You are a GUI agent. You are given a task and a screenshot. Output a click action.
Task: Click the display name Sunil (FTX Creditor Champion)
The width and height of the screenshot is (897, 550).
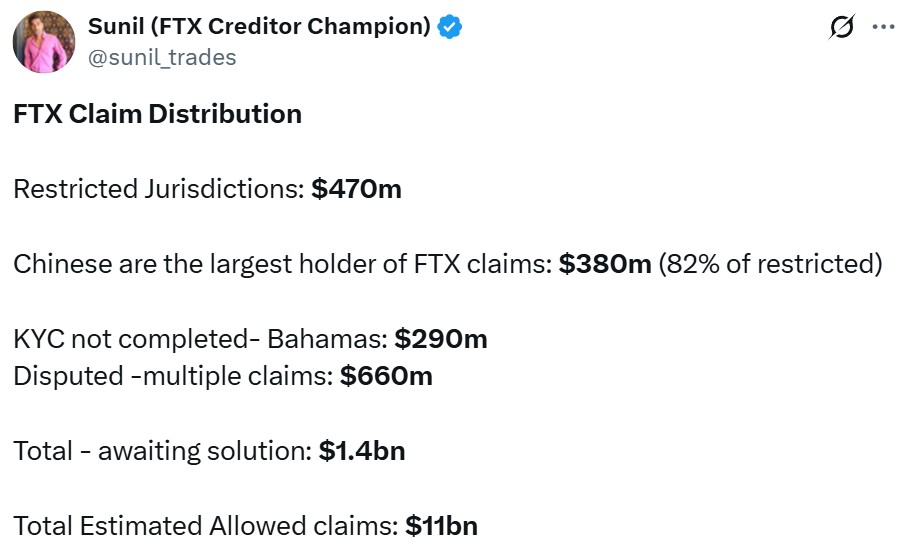(259, 27)
